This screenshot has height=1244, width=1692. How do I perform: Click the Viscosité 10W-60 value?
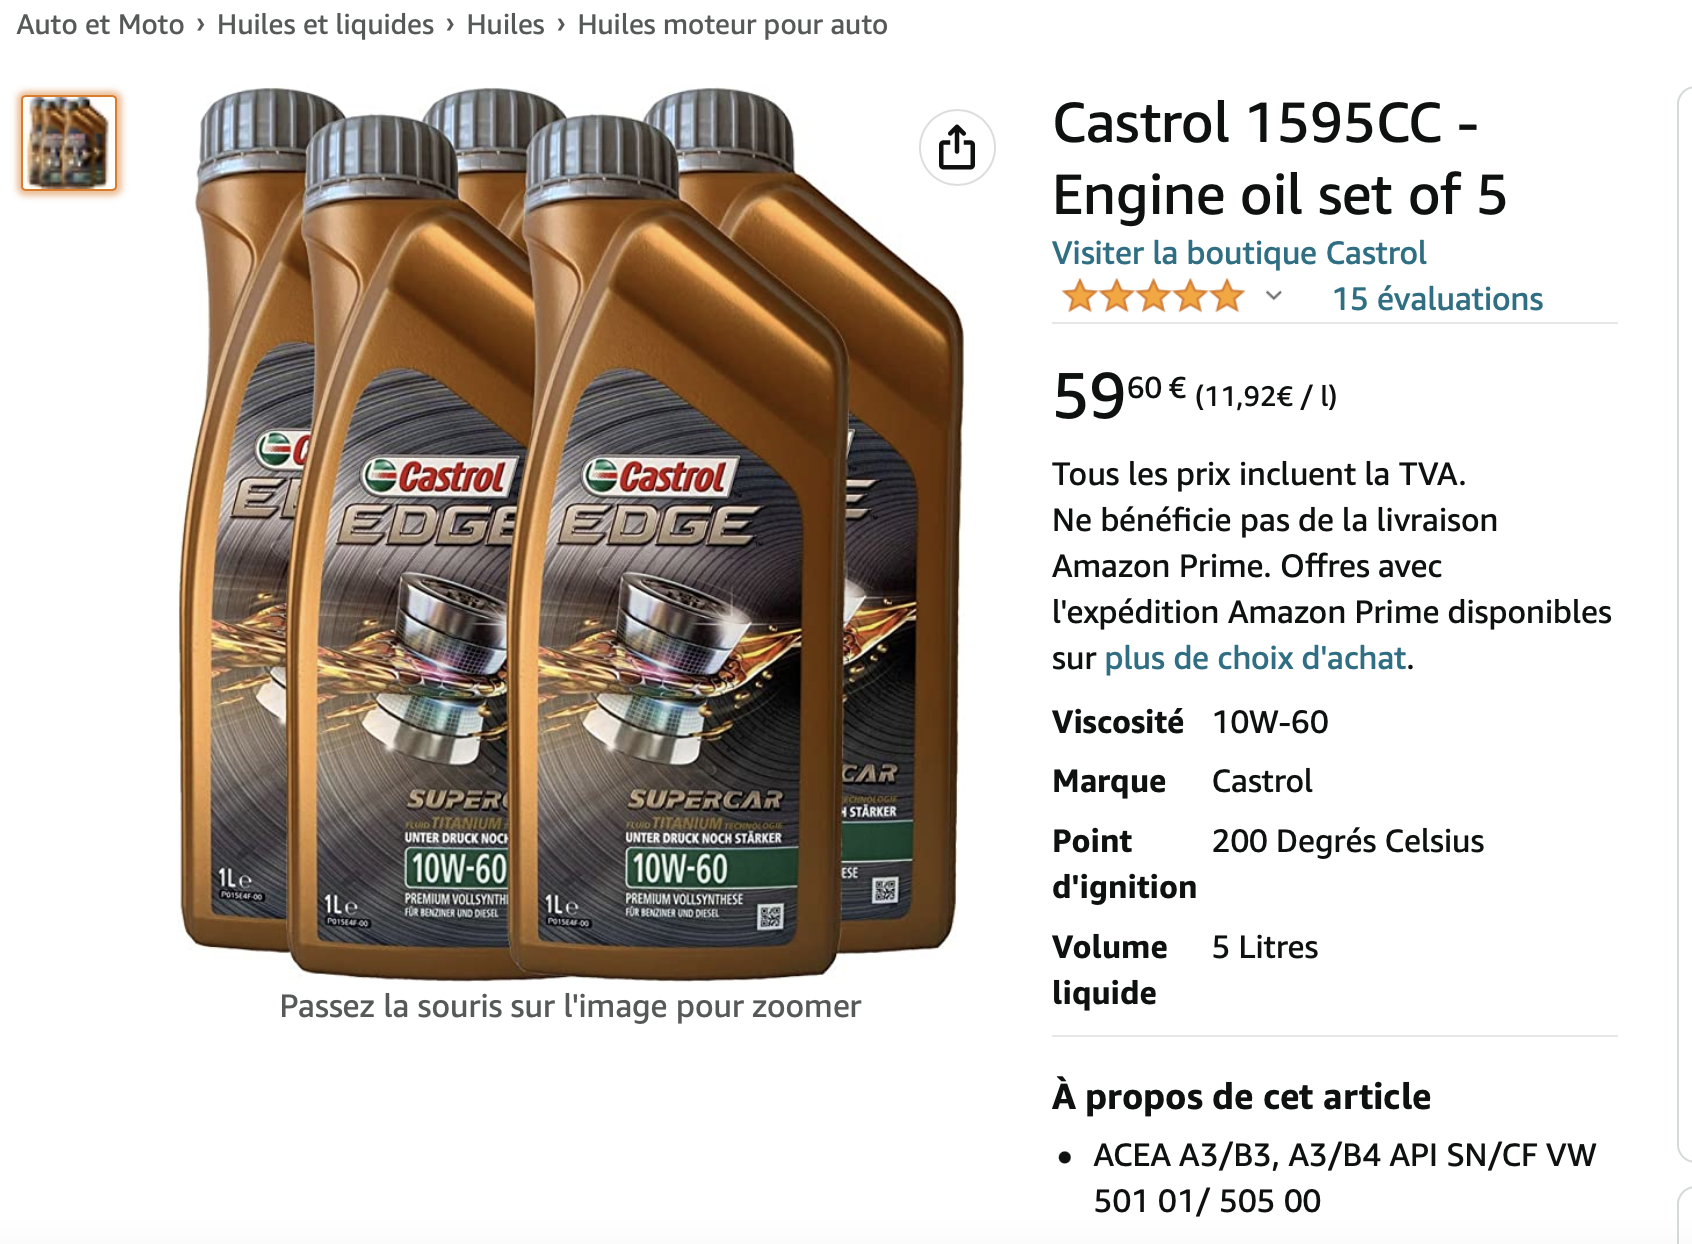pos(1270,722)
